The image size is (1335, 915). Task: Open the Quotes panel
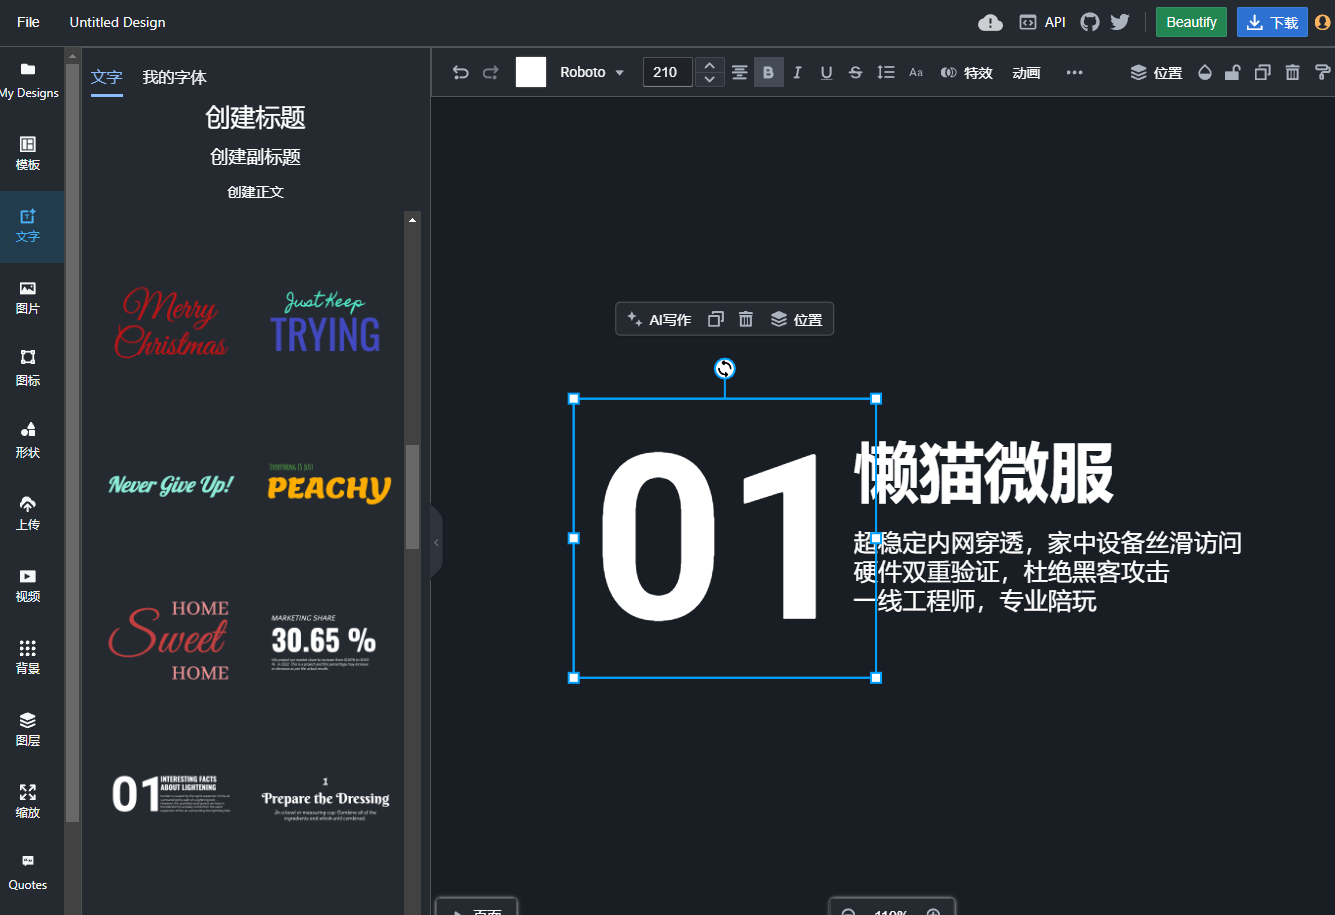click(28, 874)
